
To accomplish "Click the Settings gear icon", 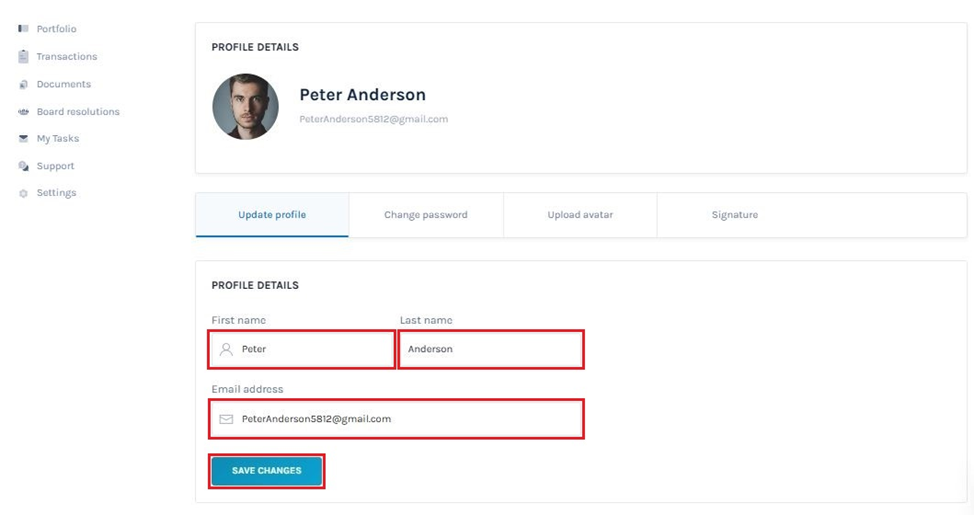I will (23, 193).
